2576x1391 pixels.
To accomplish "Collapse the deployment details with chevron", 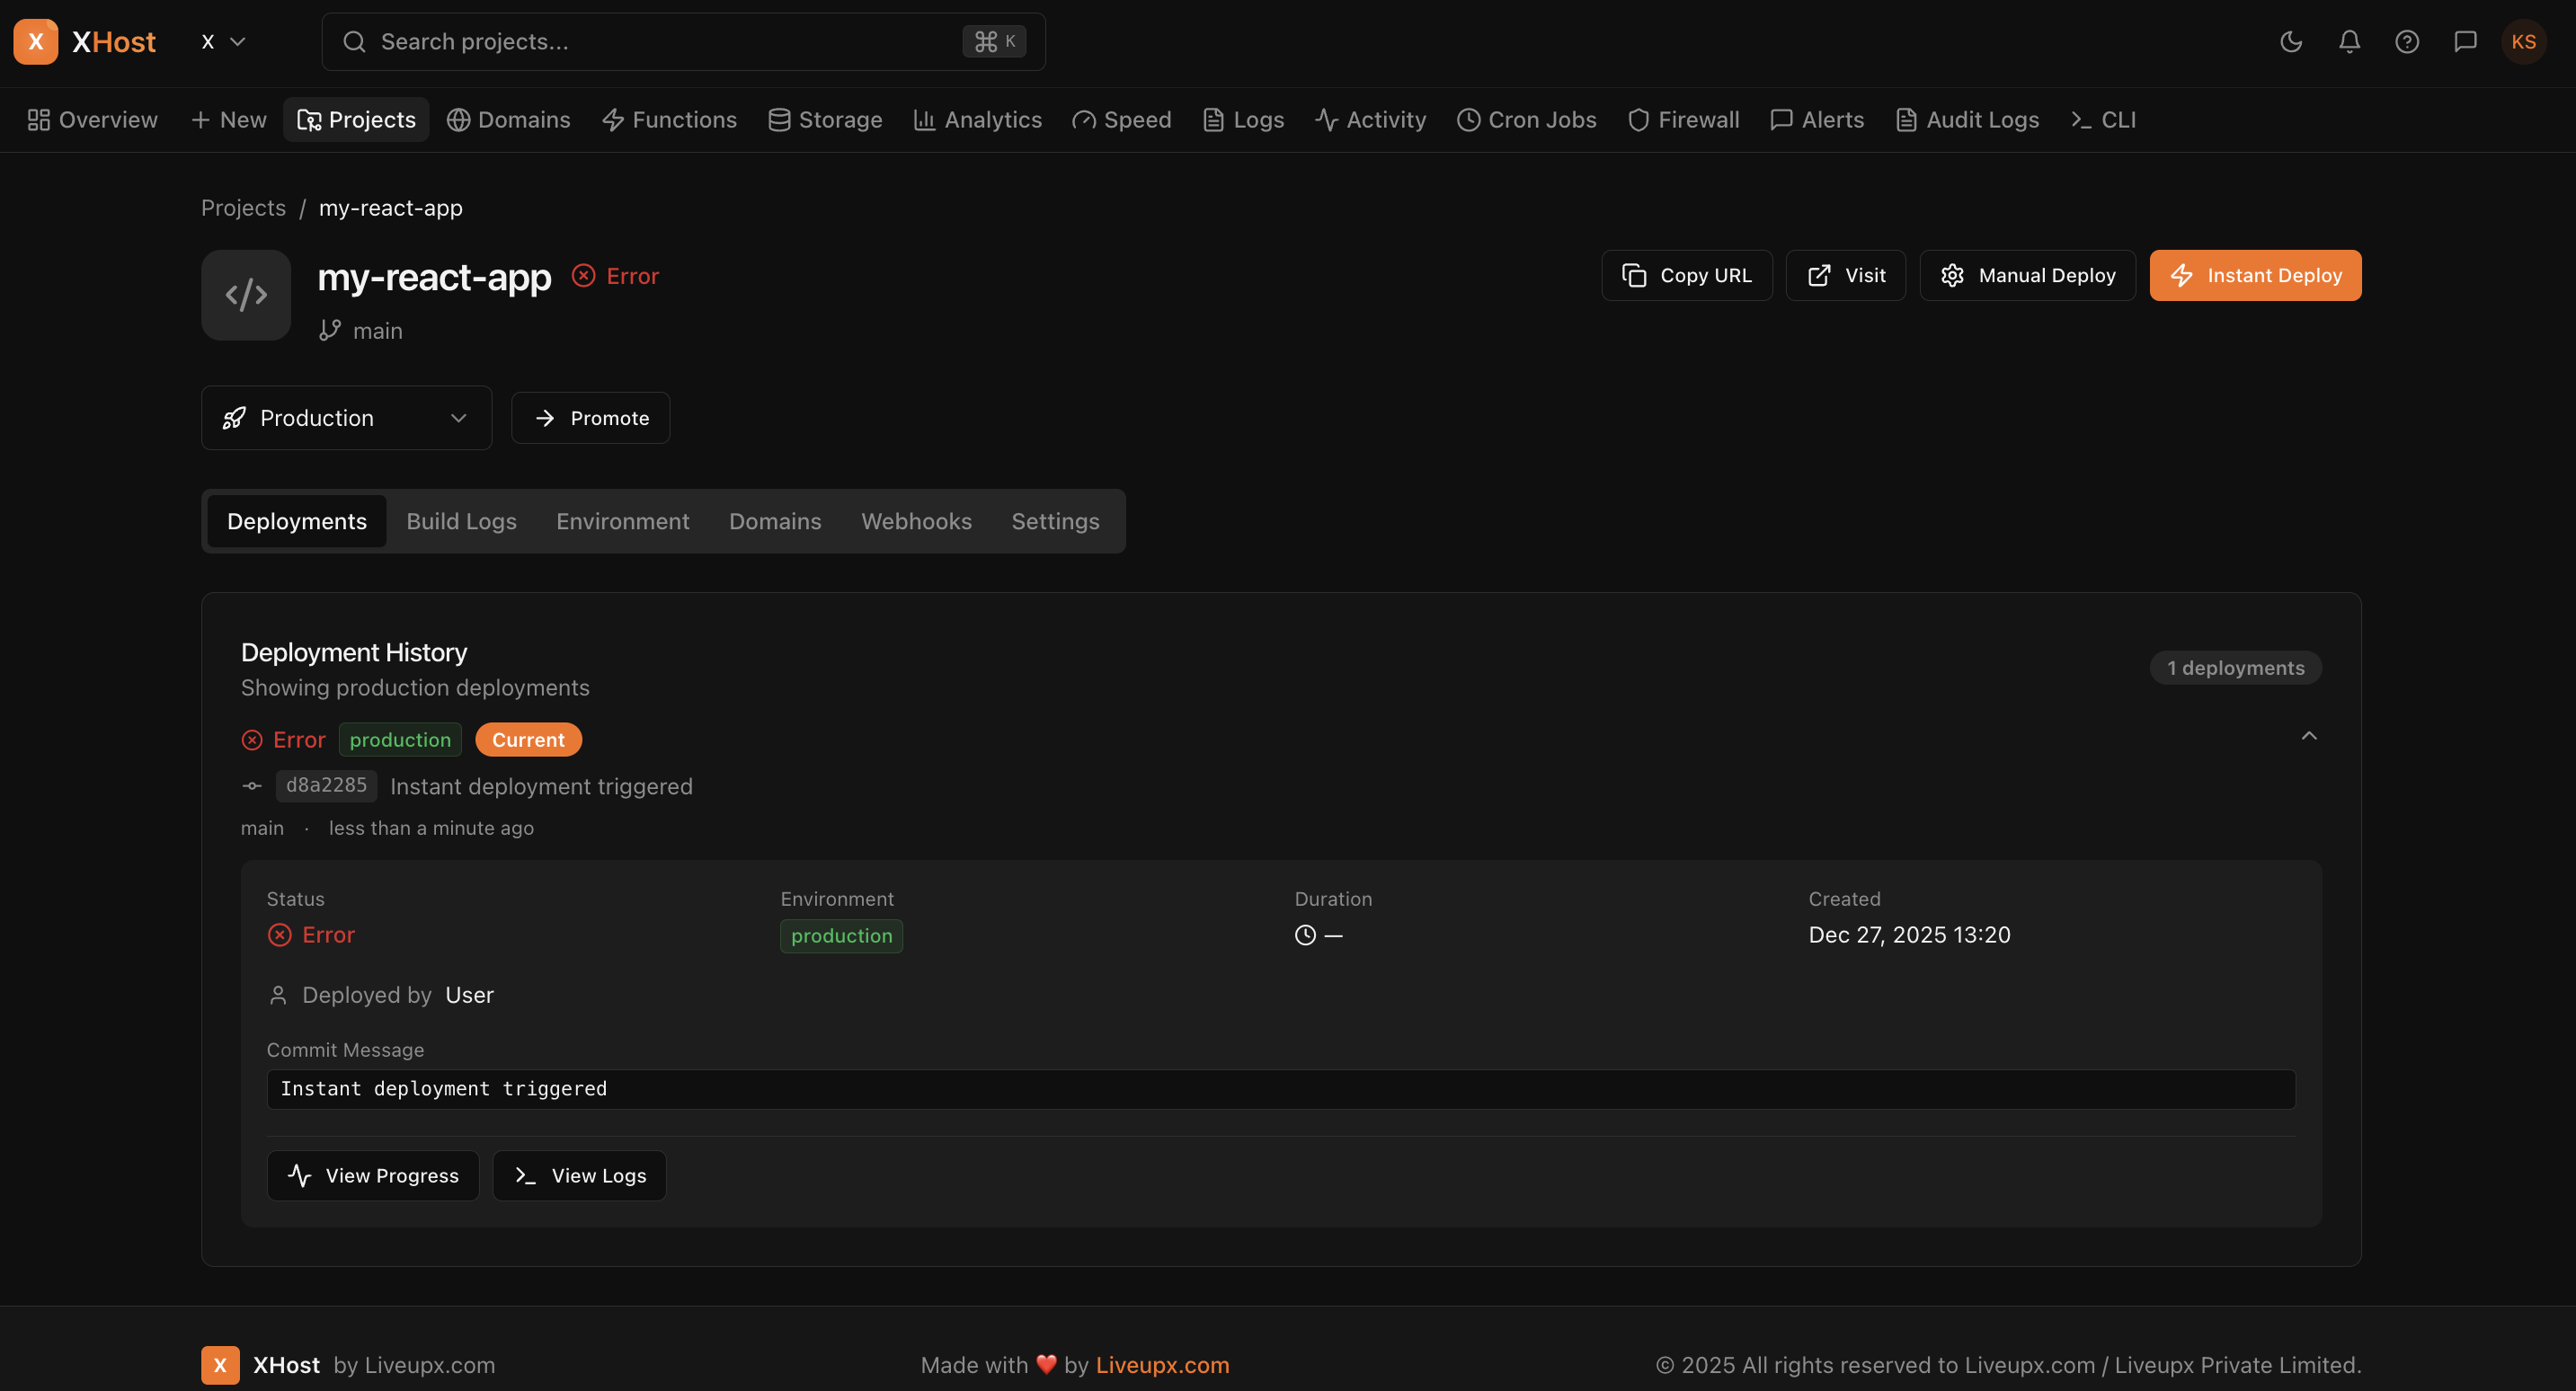I will (2309, 736).
